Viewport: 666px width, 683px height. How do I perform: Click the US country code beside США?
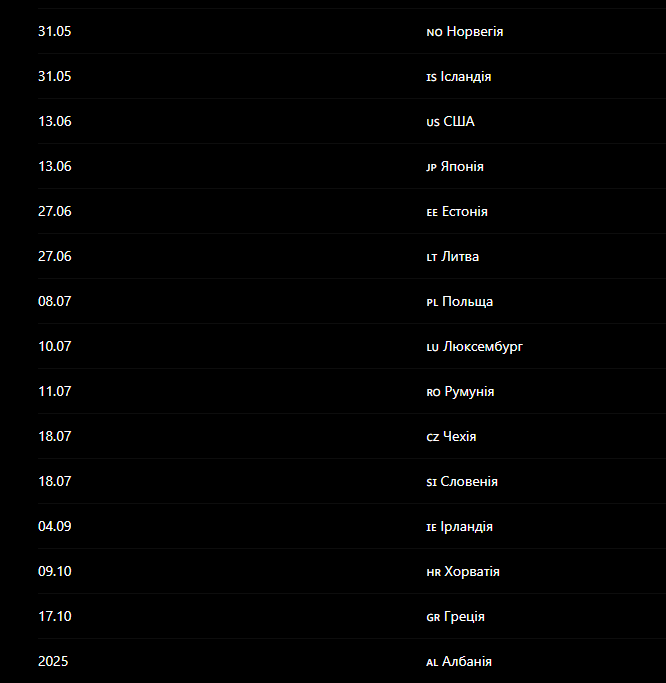coord(433,122)
